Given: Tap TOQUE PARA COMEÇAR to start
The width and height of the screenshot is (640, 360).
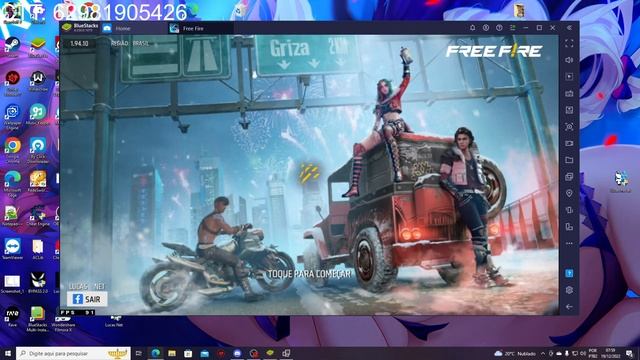Looking at the screenshot, I should coord(309,274).
